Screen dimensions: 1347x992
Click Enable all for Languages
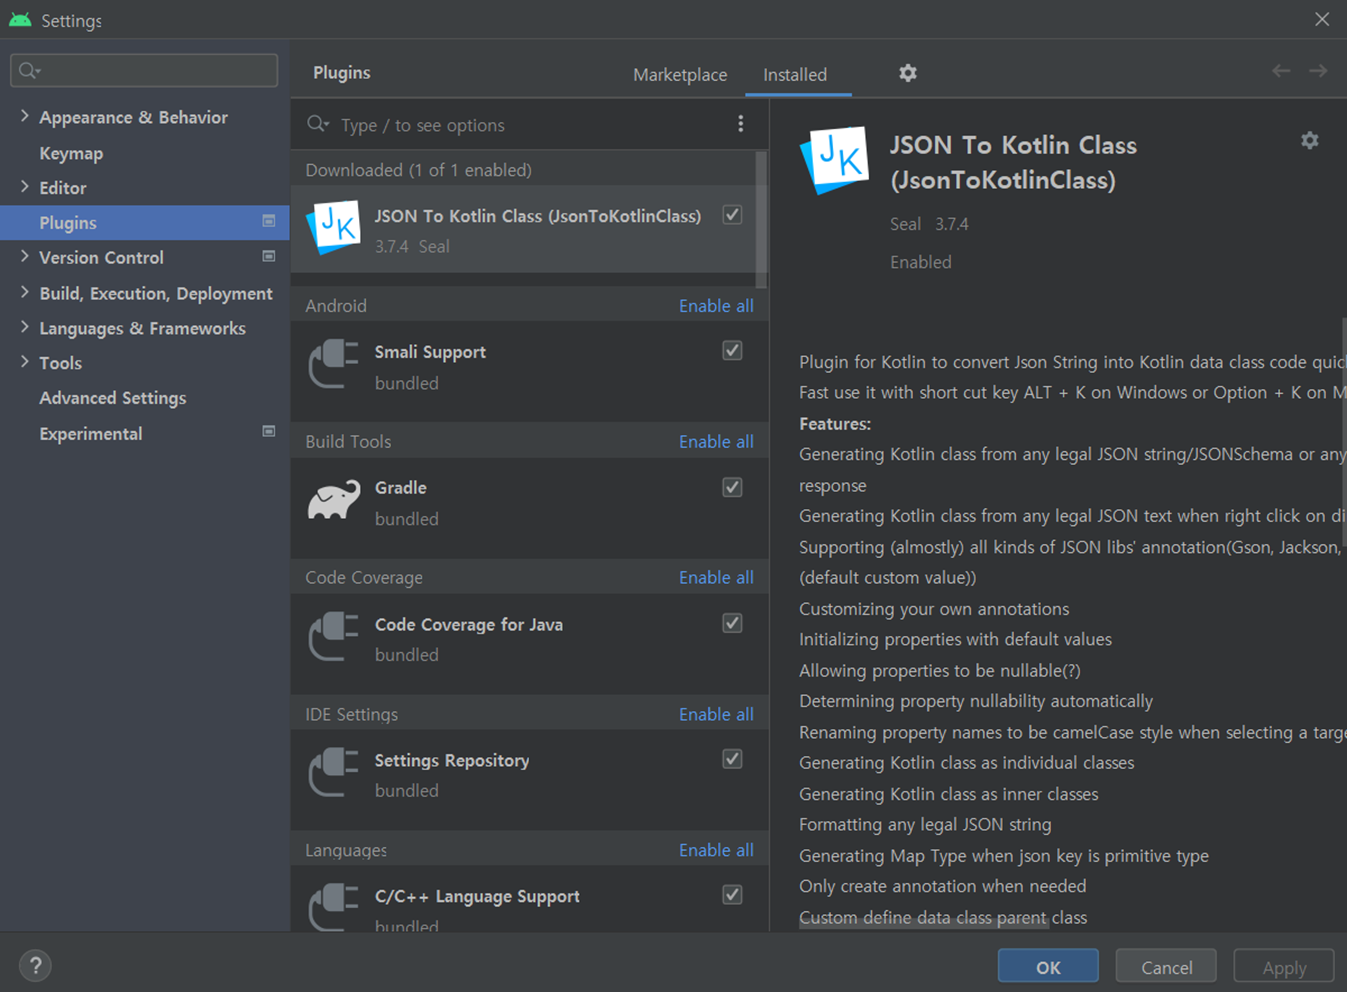point(716,850)
